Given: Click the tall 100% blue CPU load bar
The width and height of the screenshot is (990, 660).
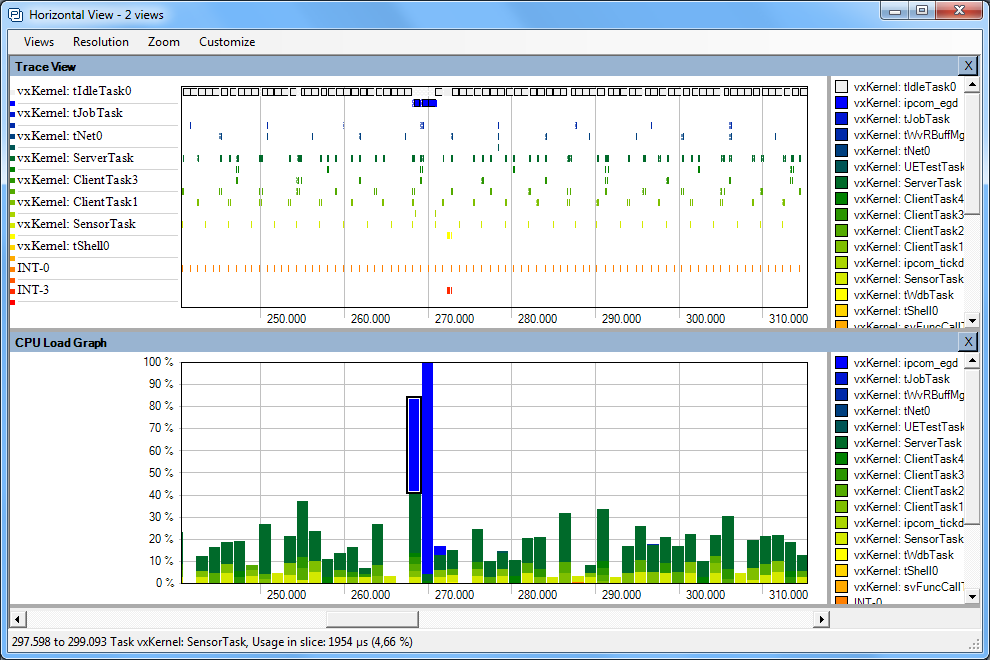Looking at the screenshot, I should [x=427, y=468].
